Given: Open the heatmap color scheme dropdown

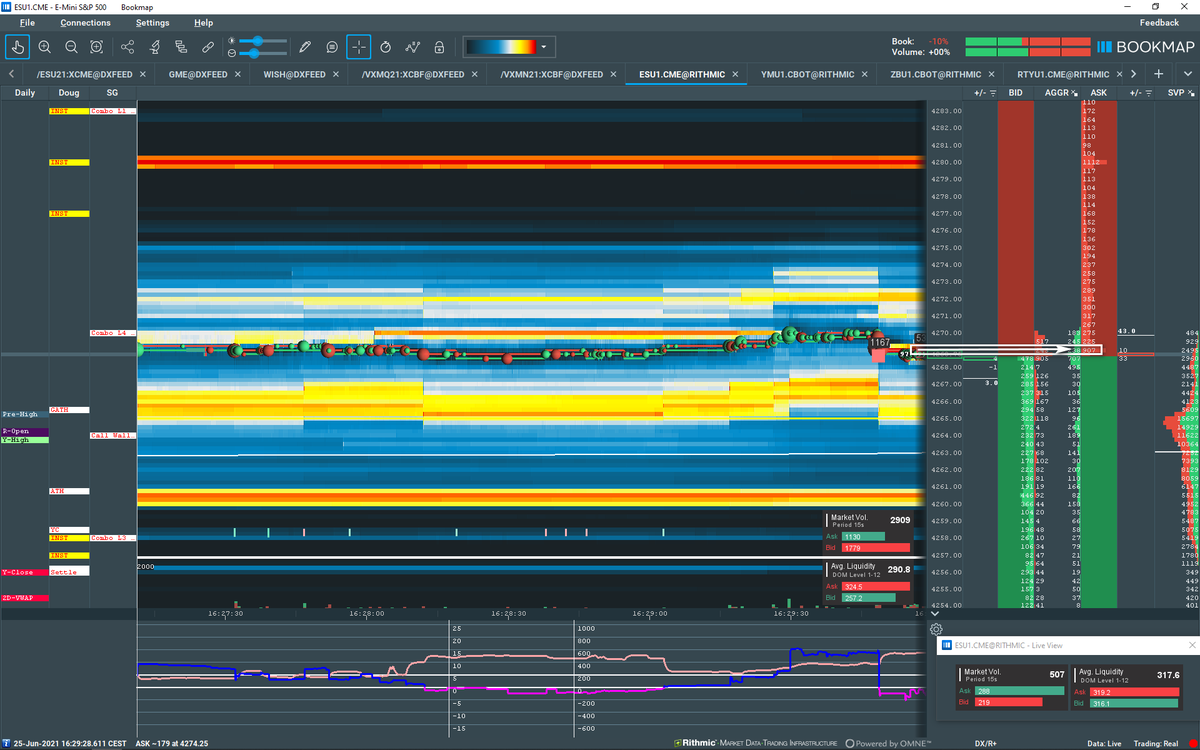Looking at the screenshot, I should (x=545, y=46).
